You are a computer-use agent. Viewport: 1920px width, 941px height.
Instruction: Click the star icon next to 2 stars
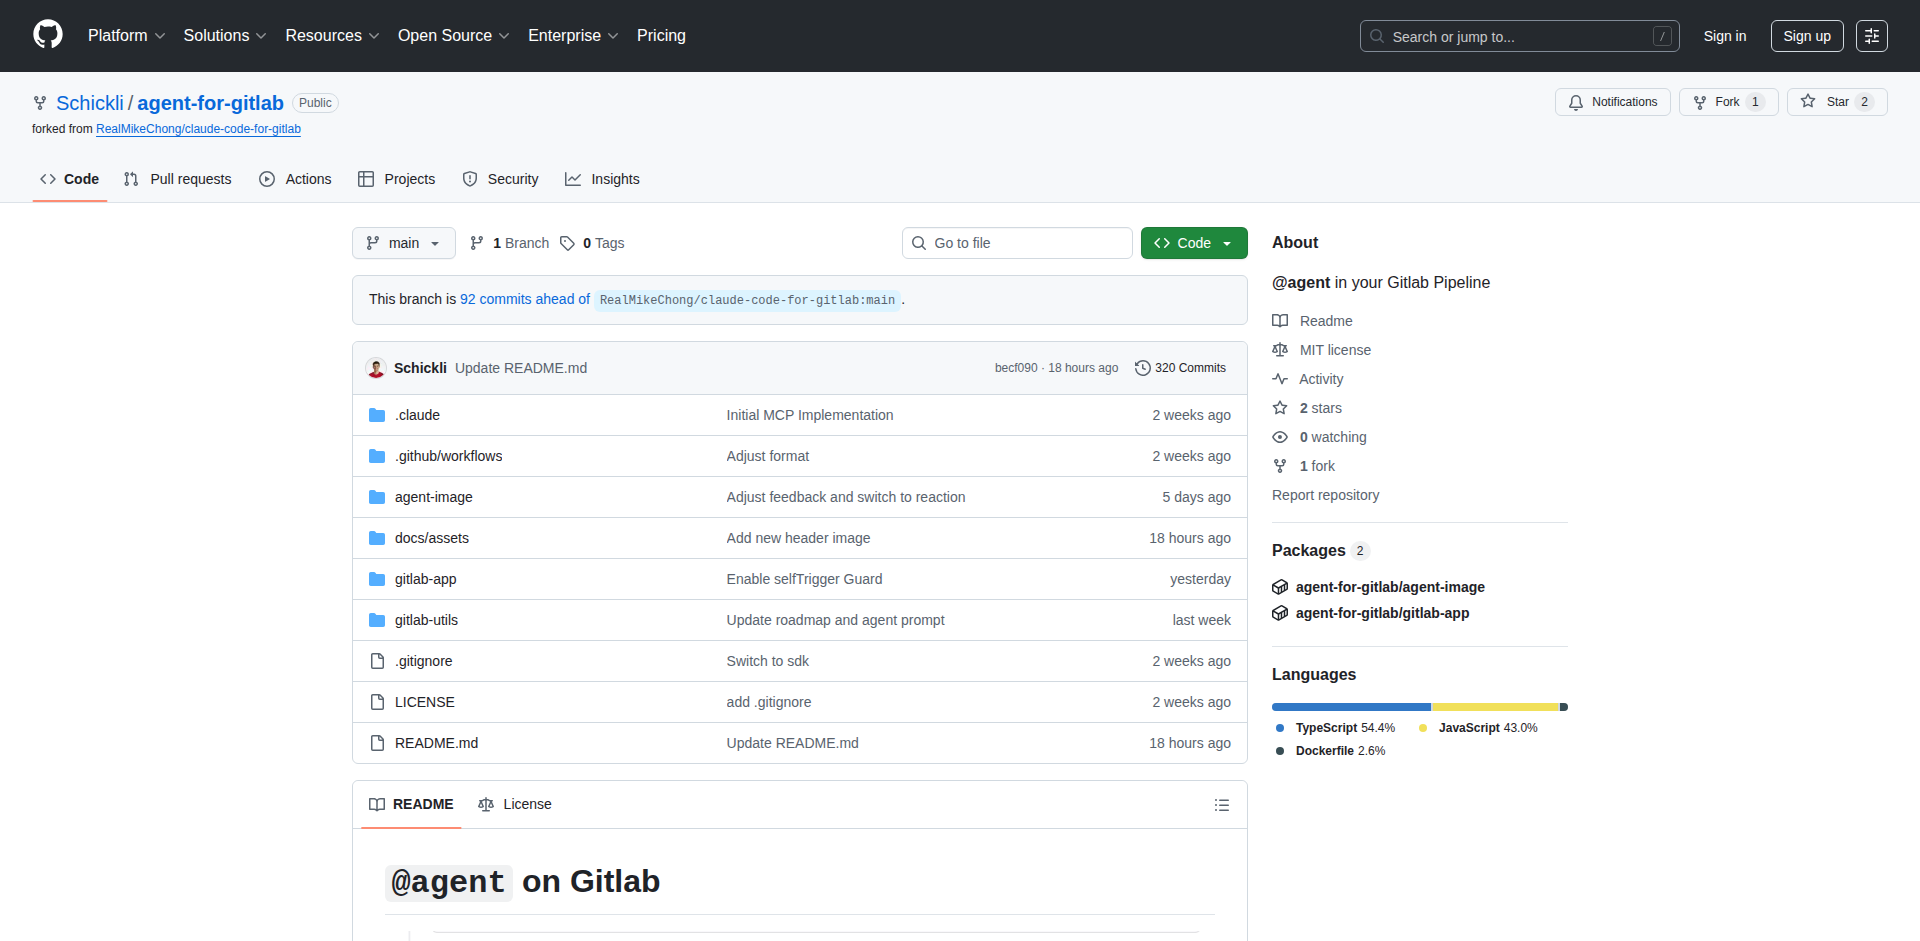pyautogui.click(x=1280, y=408)
